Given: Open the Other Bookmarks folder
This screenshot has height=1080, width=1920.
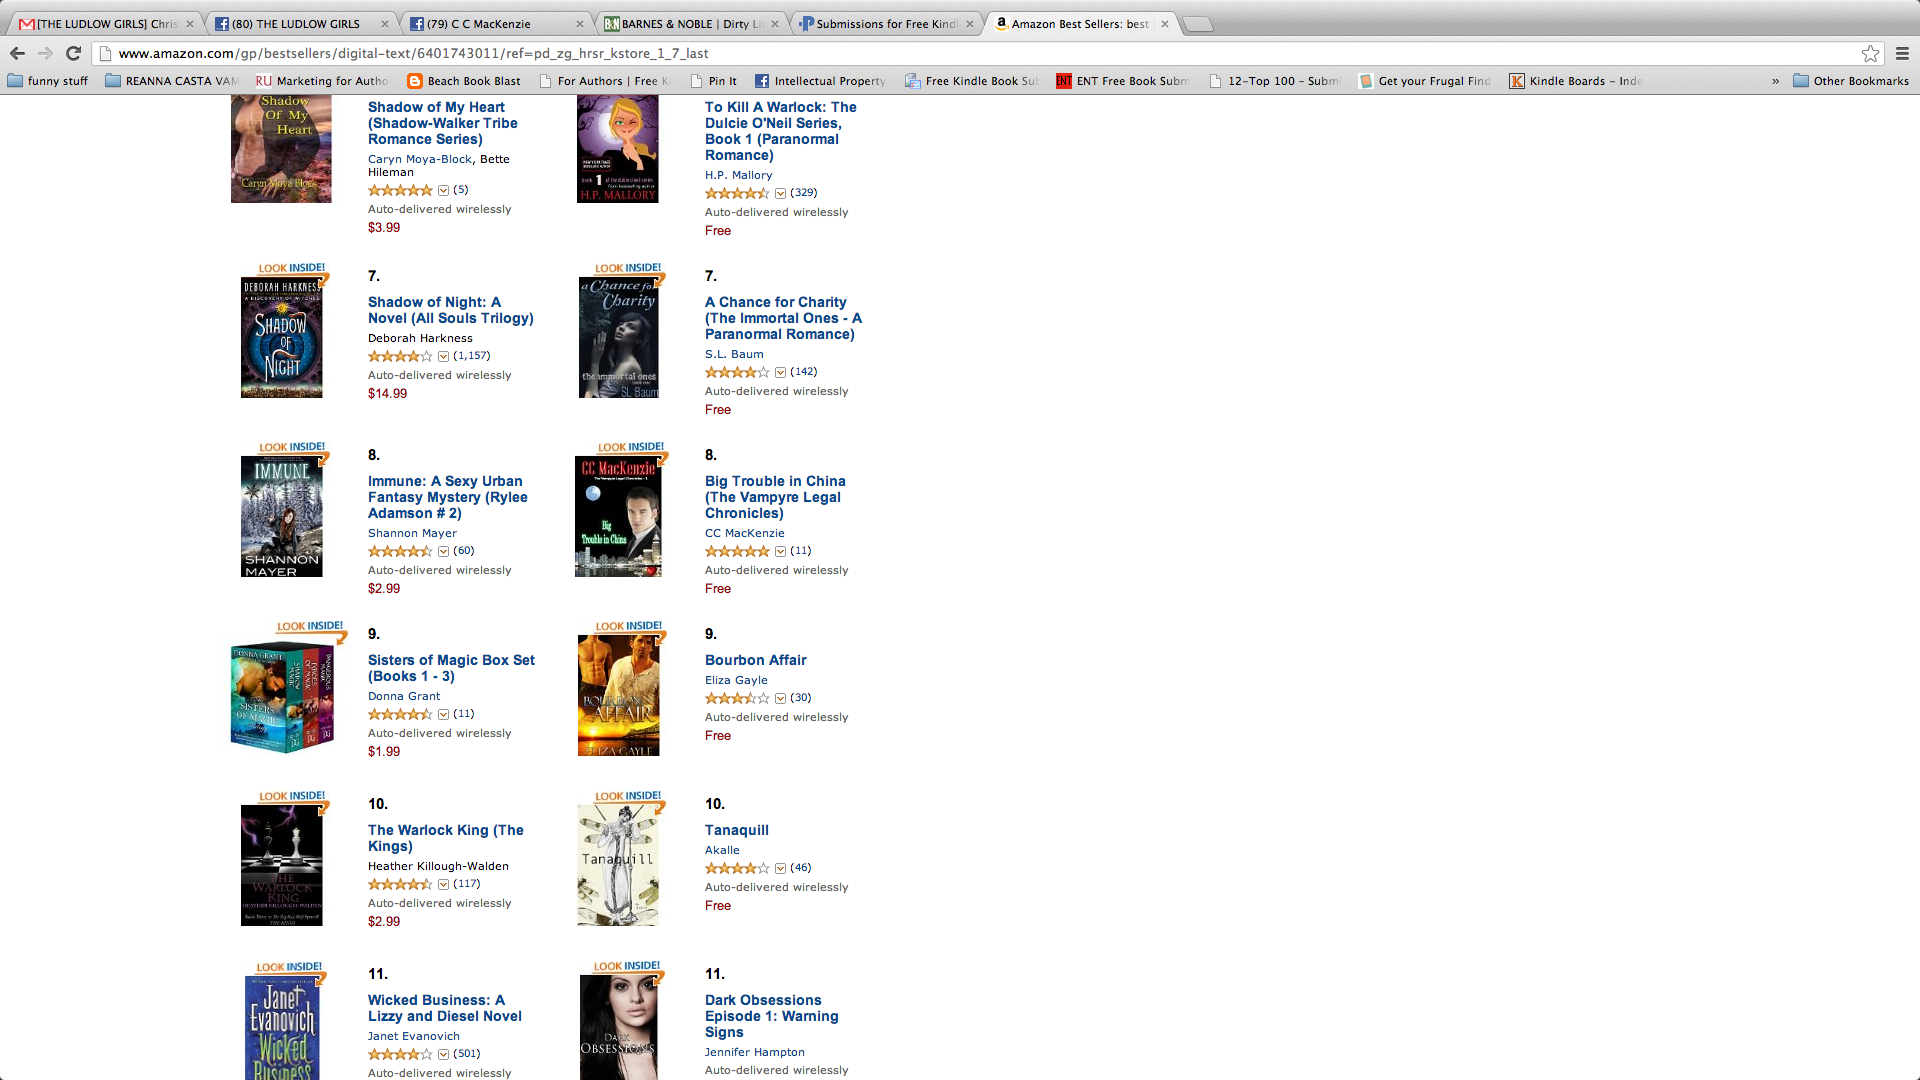Looking at the screenshot, I should pos(1851,81).
